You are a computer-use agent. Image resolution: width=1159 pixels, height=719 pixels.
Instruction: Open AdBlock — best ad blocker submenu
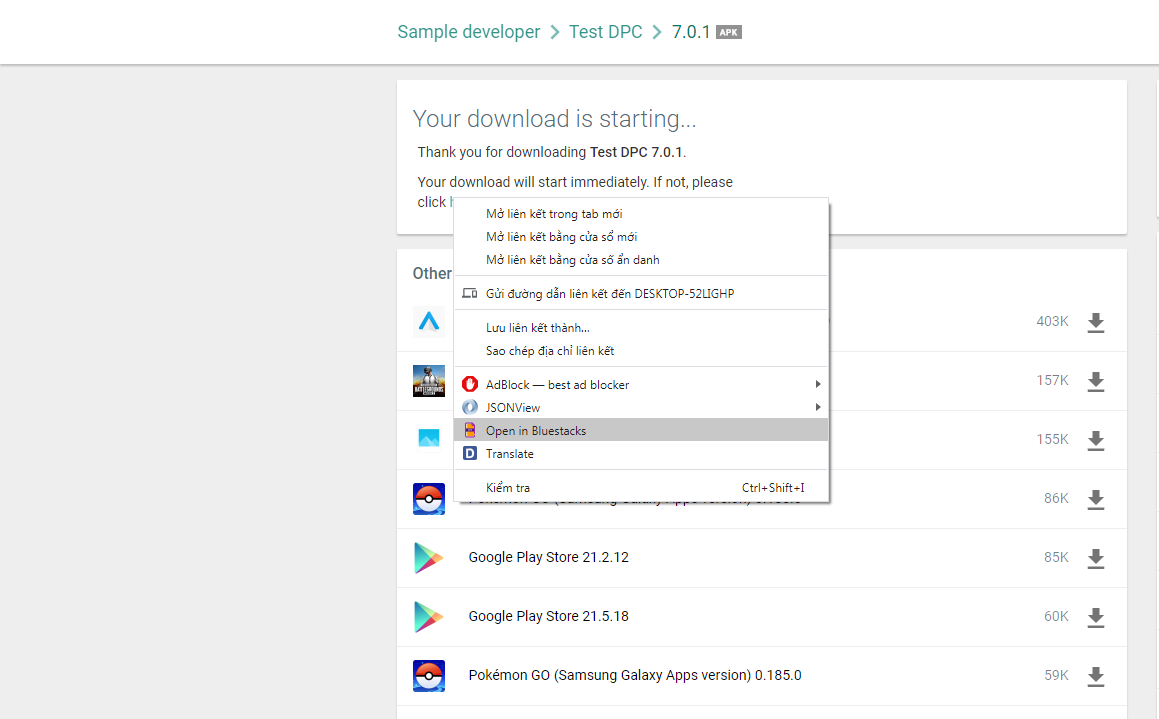click(x=641, y=384)
